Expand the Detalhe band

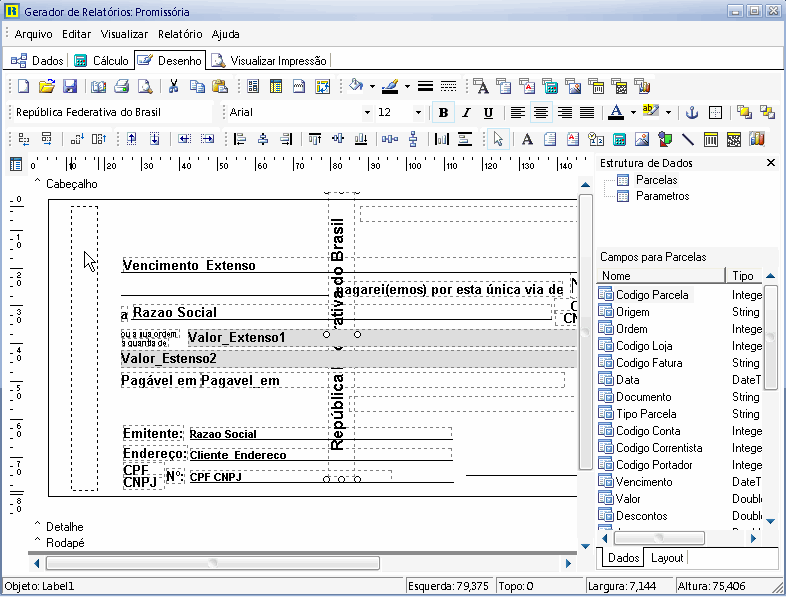click(37, 525)
